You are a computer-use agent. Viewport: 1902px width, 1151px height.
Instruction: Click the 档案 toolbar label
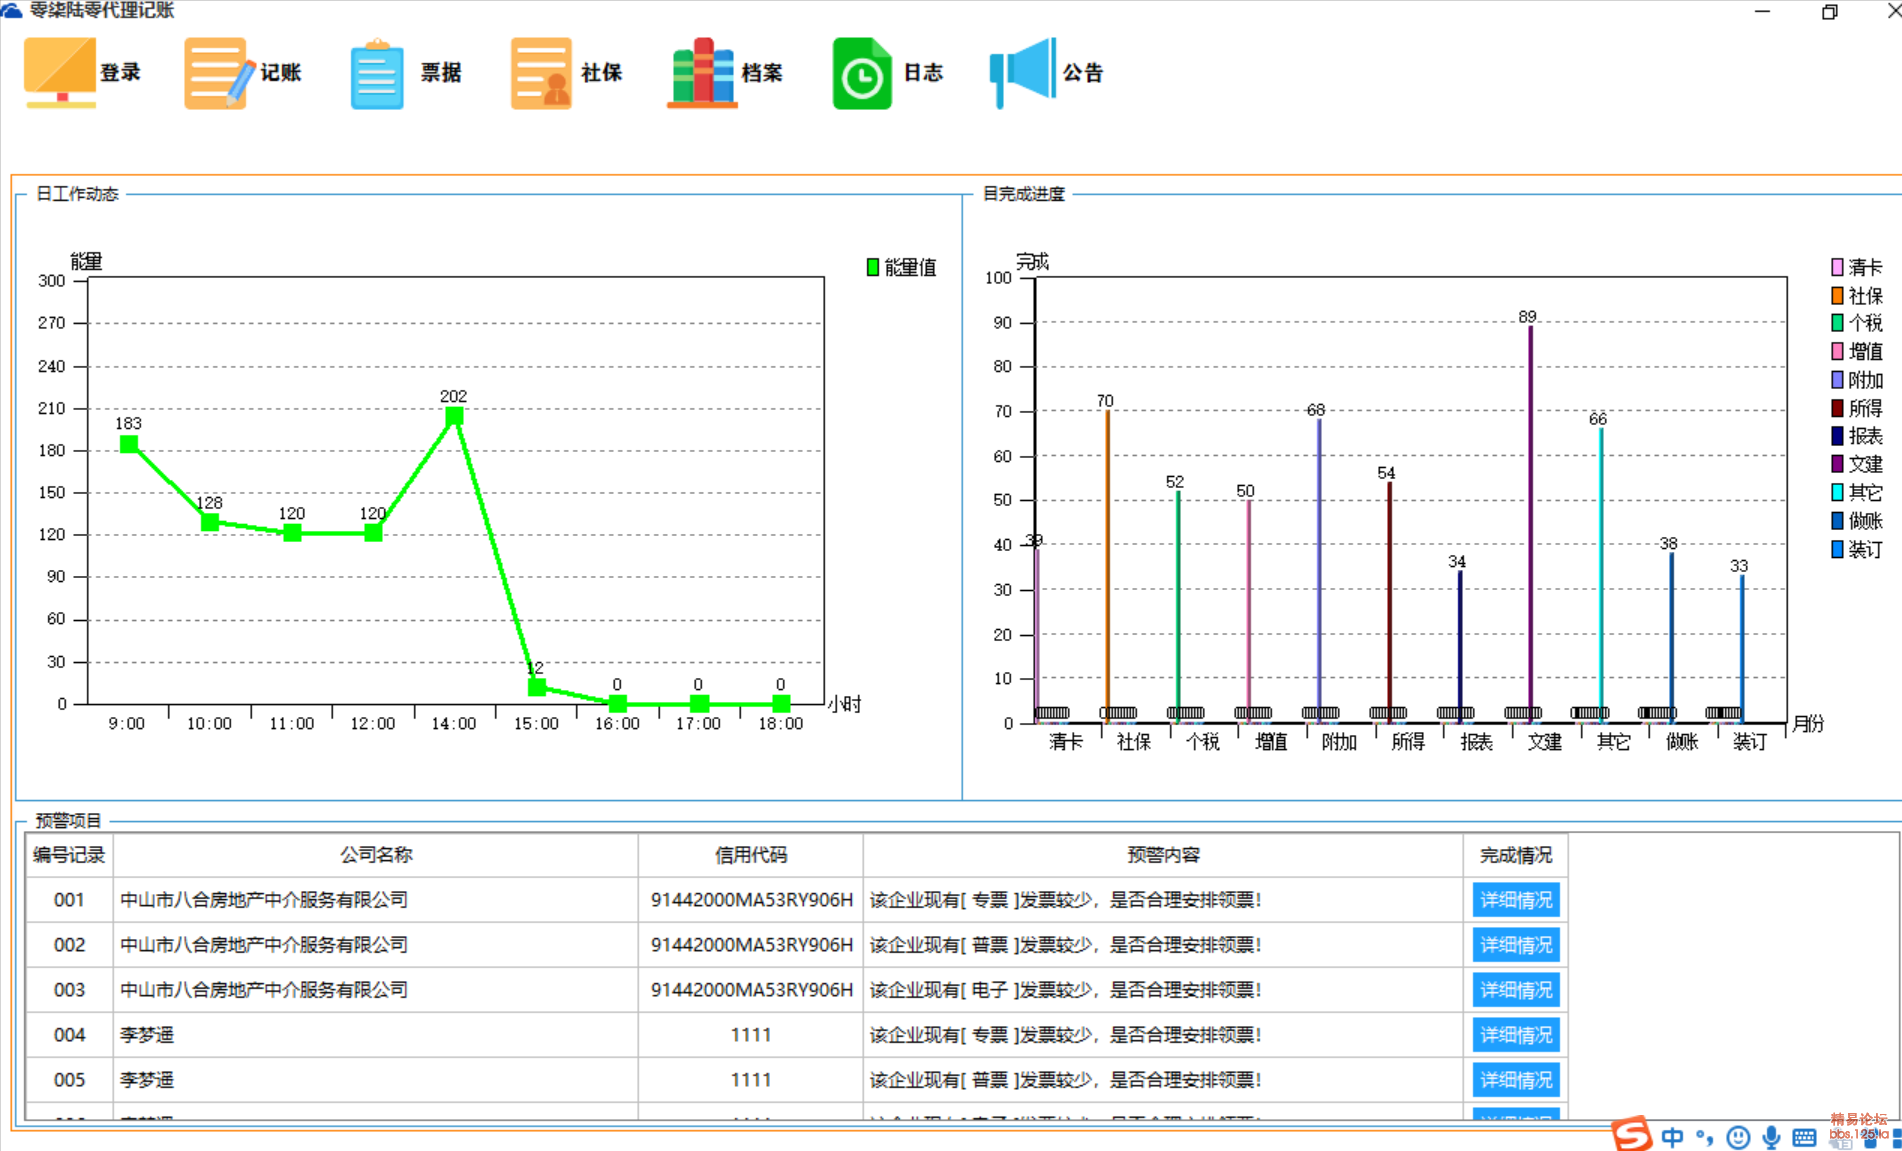tap(762, 72)
